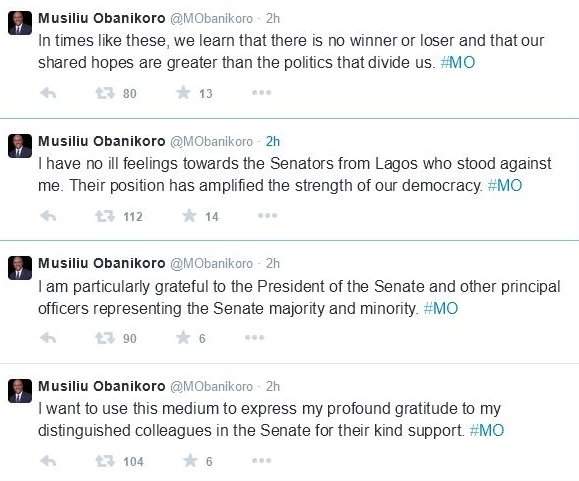579x481 pixels.
Task: Reply to the 'President of the Senate' tweet
Action: pos(48,338)
